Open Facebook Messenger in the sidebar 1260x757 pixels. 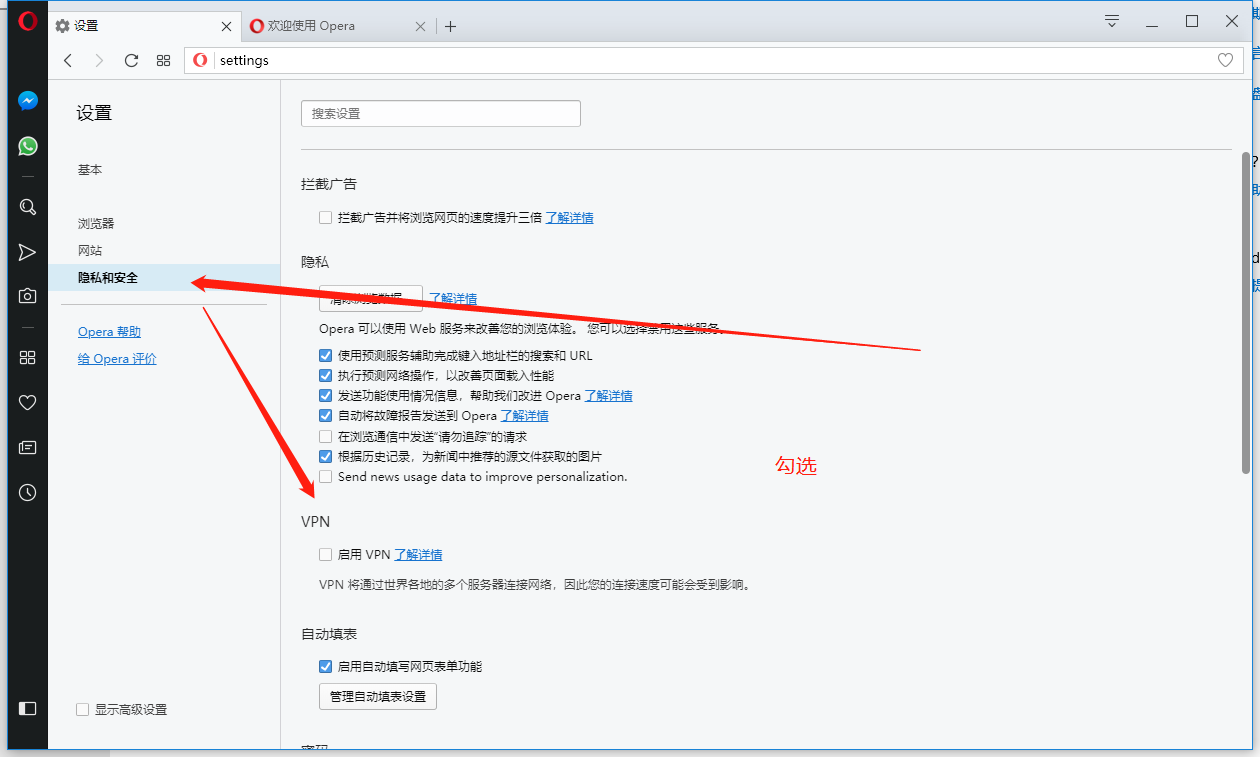28,101
